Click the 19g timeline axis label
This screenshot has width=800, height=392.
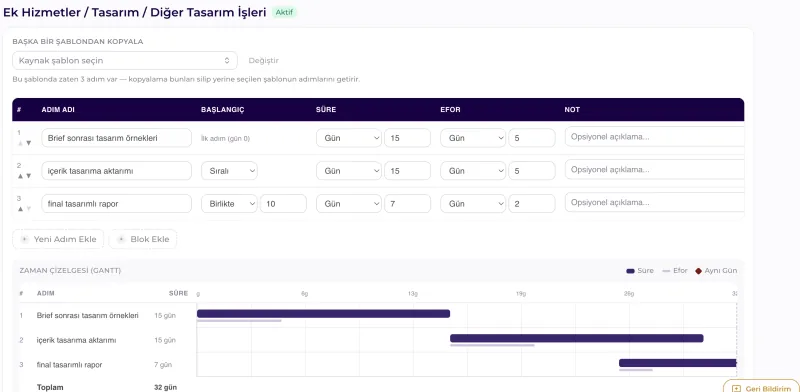(x=520, y=293)
